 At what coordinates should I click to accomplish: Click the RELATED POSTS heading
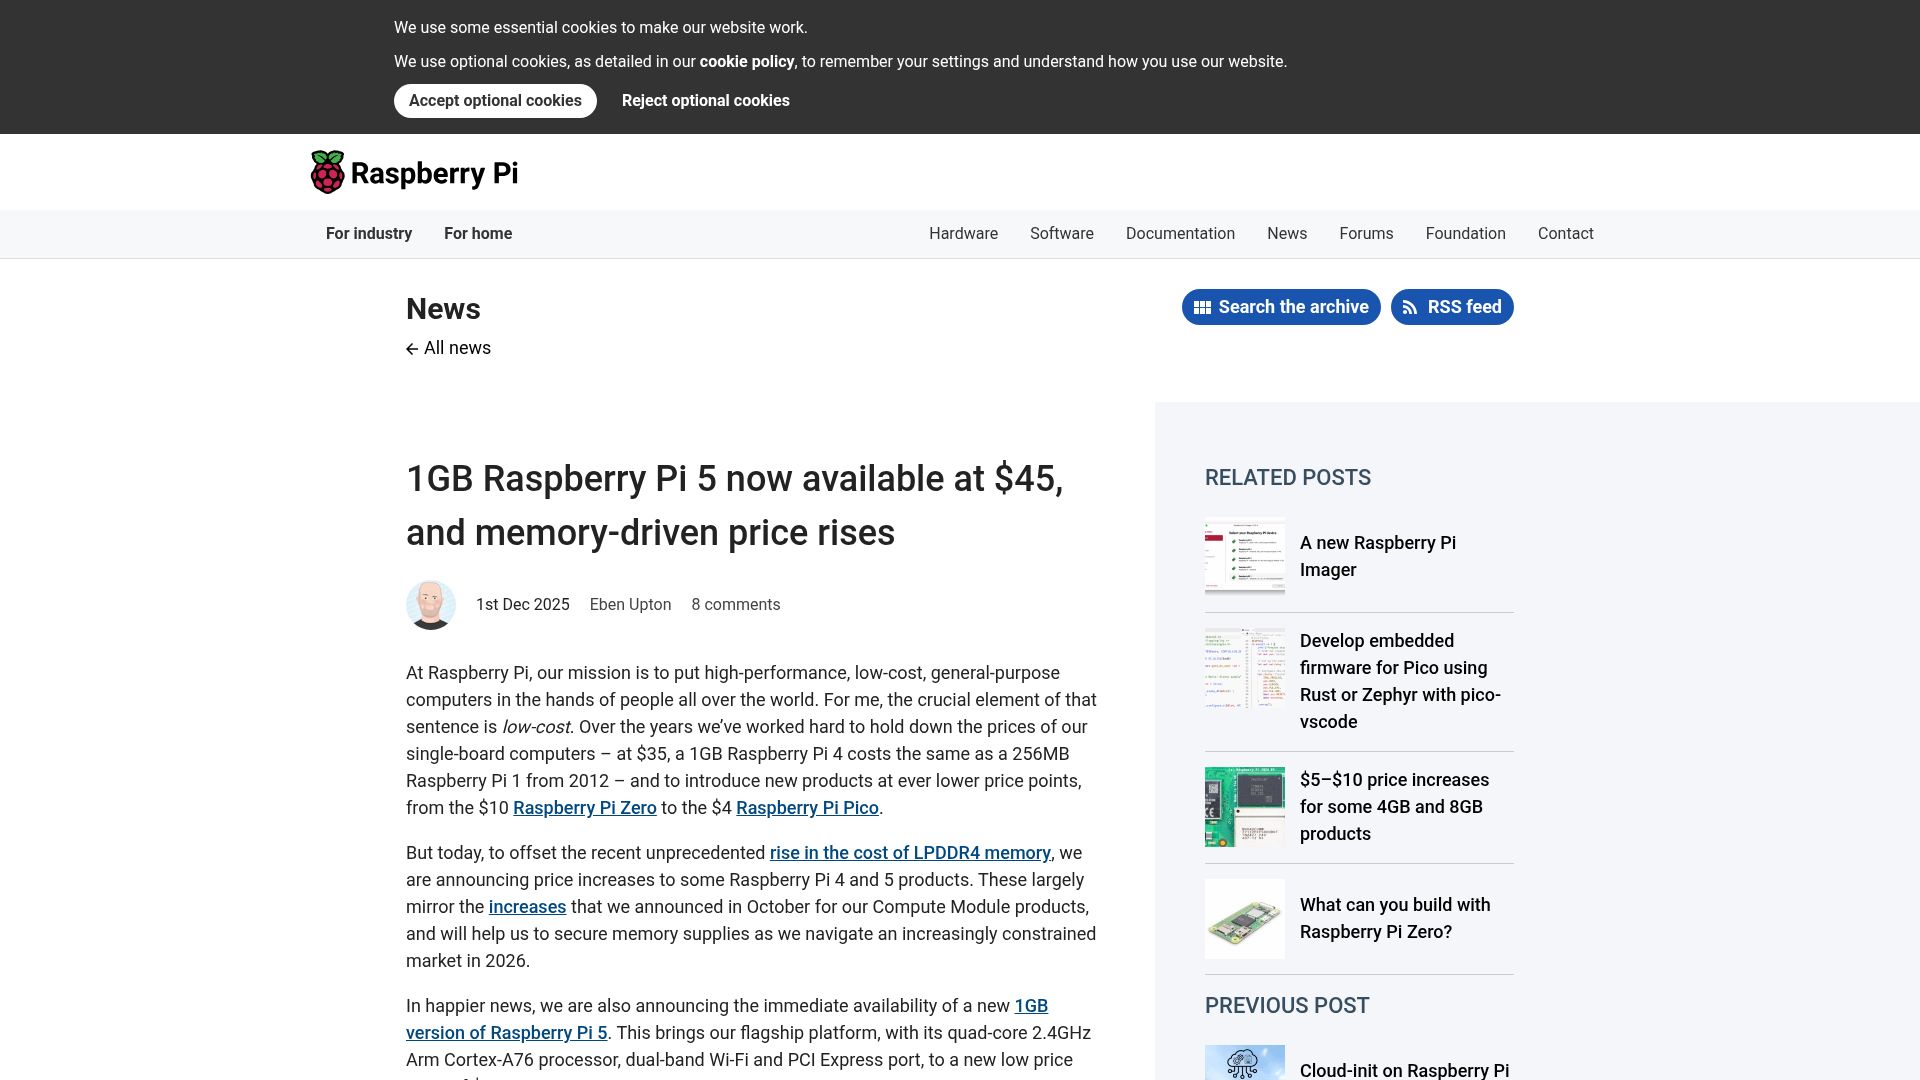tap(1288, 478)
